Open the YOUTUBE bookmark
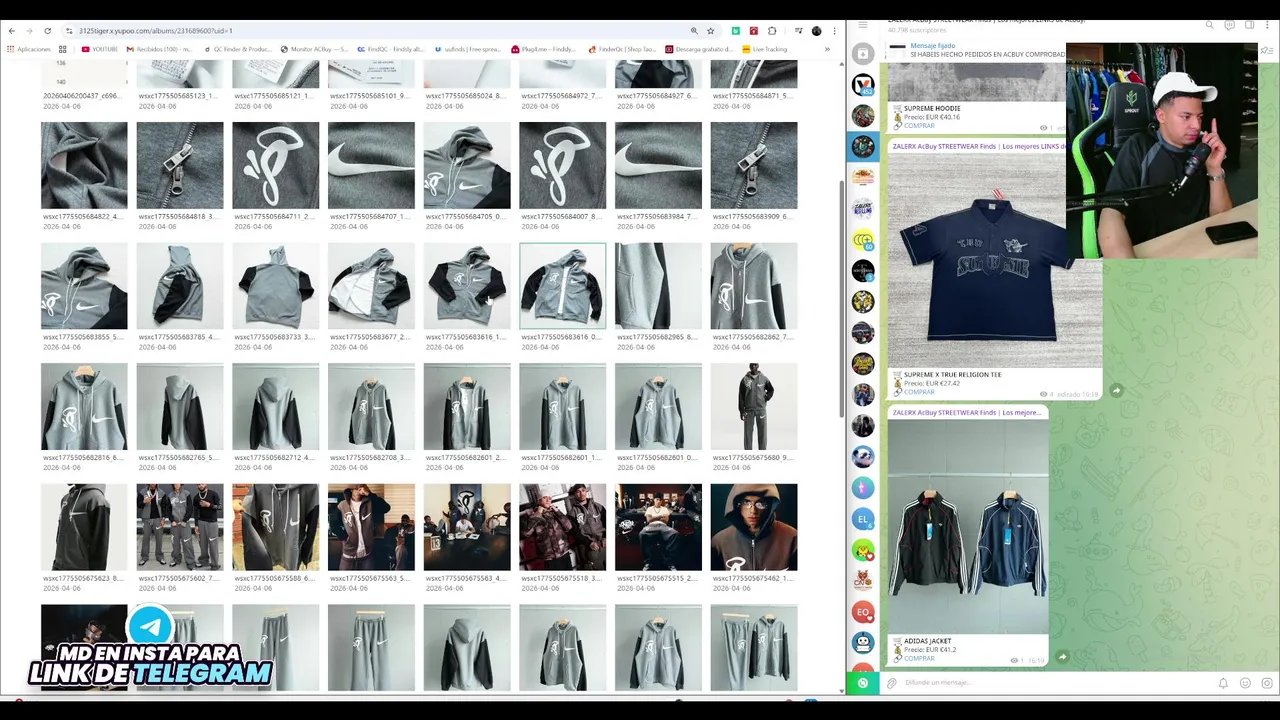This screenshot has height=720, width=1280. [x=100, y=49]
